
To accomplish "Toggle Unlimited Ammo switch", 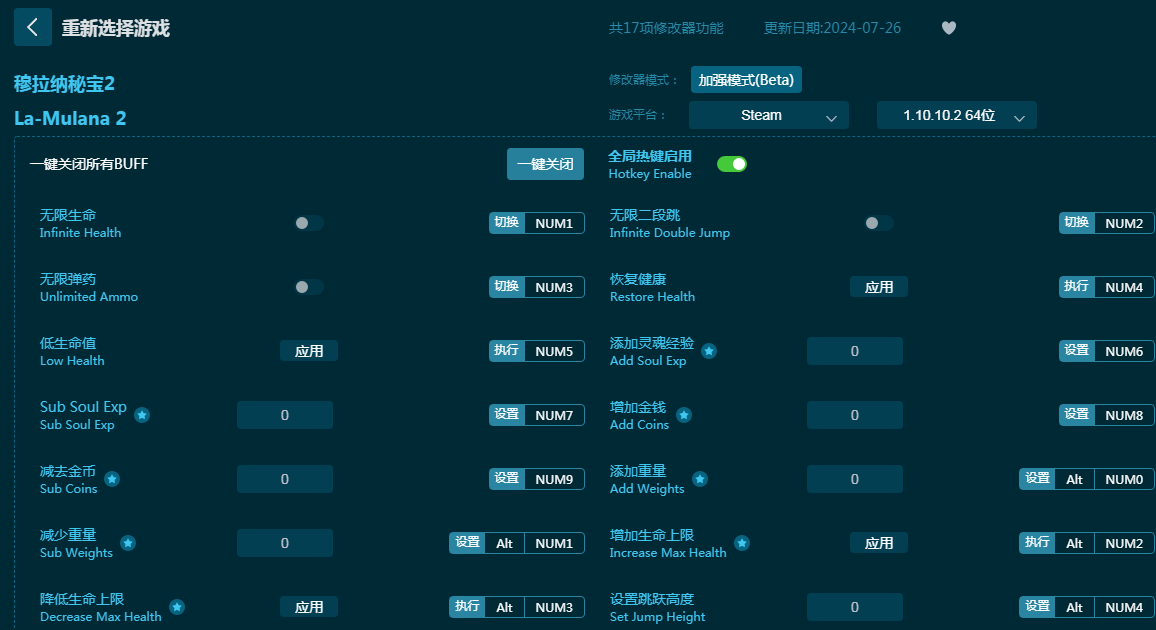I will (309, 287).
